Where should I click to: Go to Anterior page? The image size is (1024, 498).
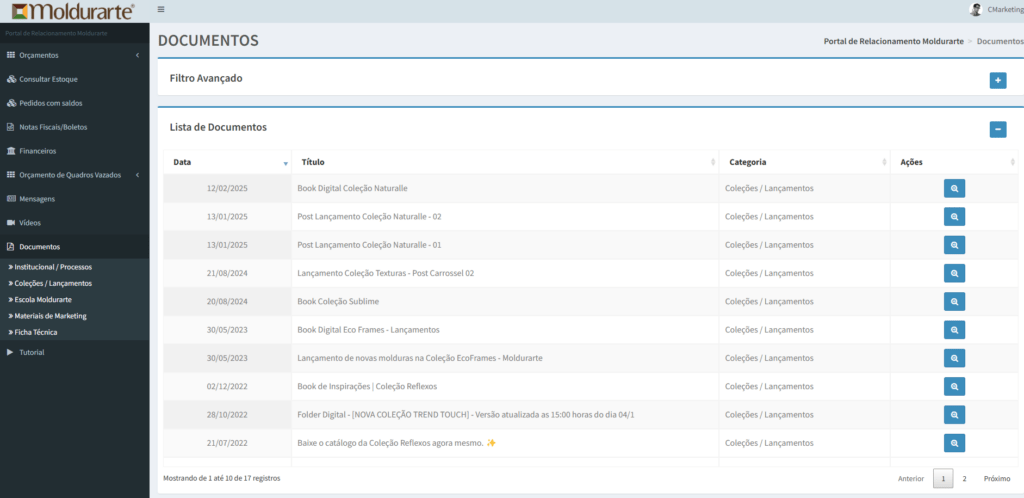(911, 478)
